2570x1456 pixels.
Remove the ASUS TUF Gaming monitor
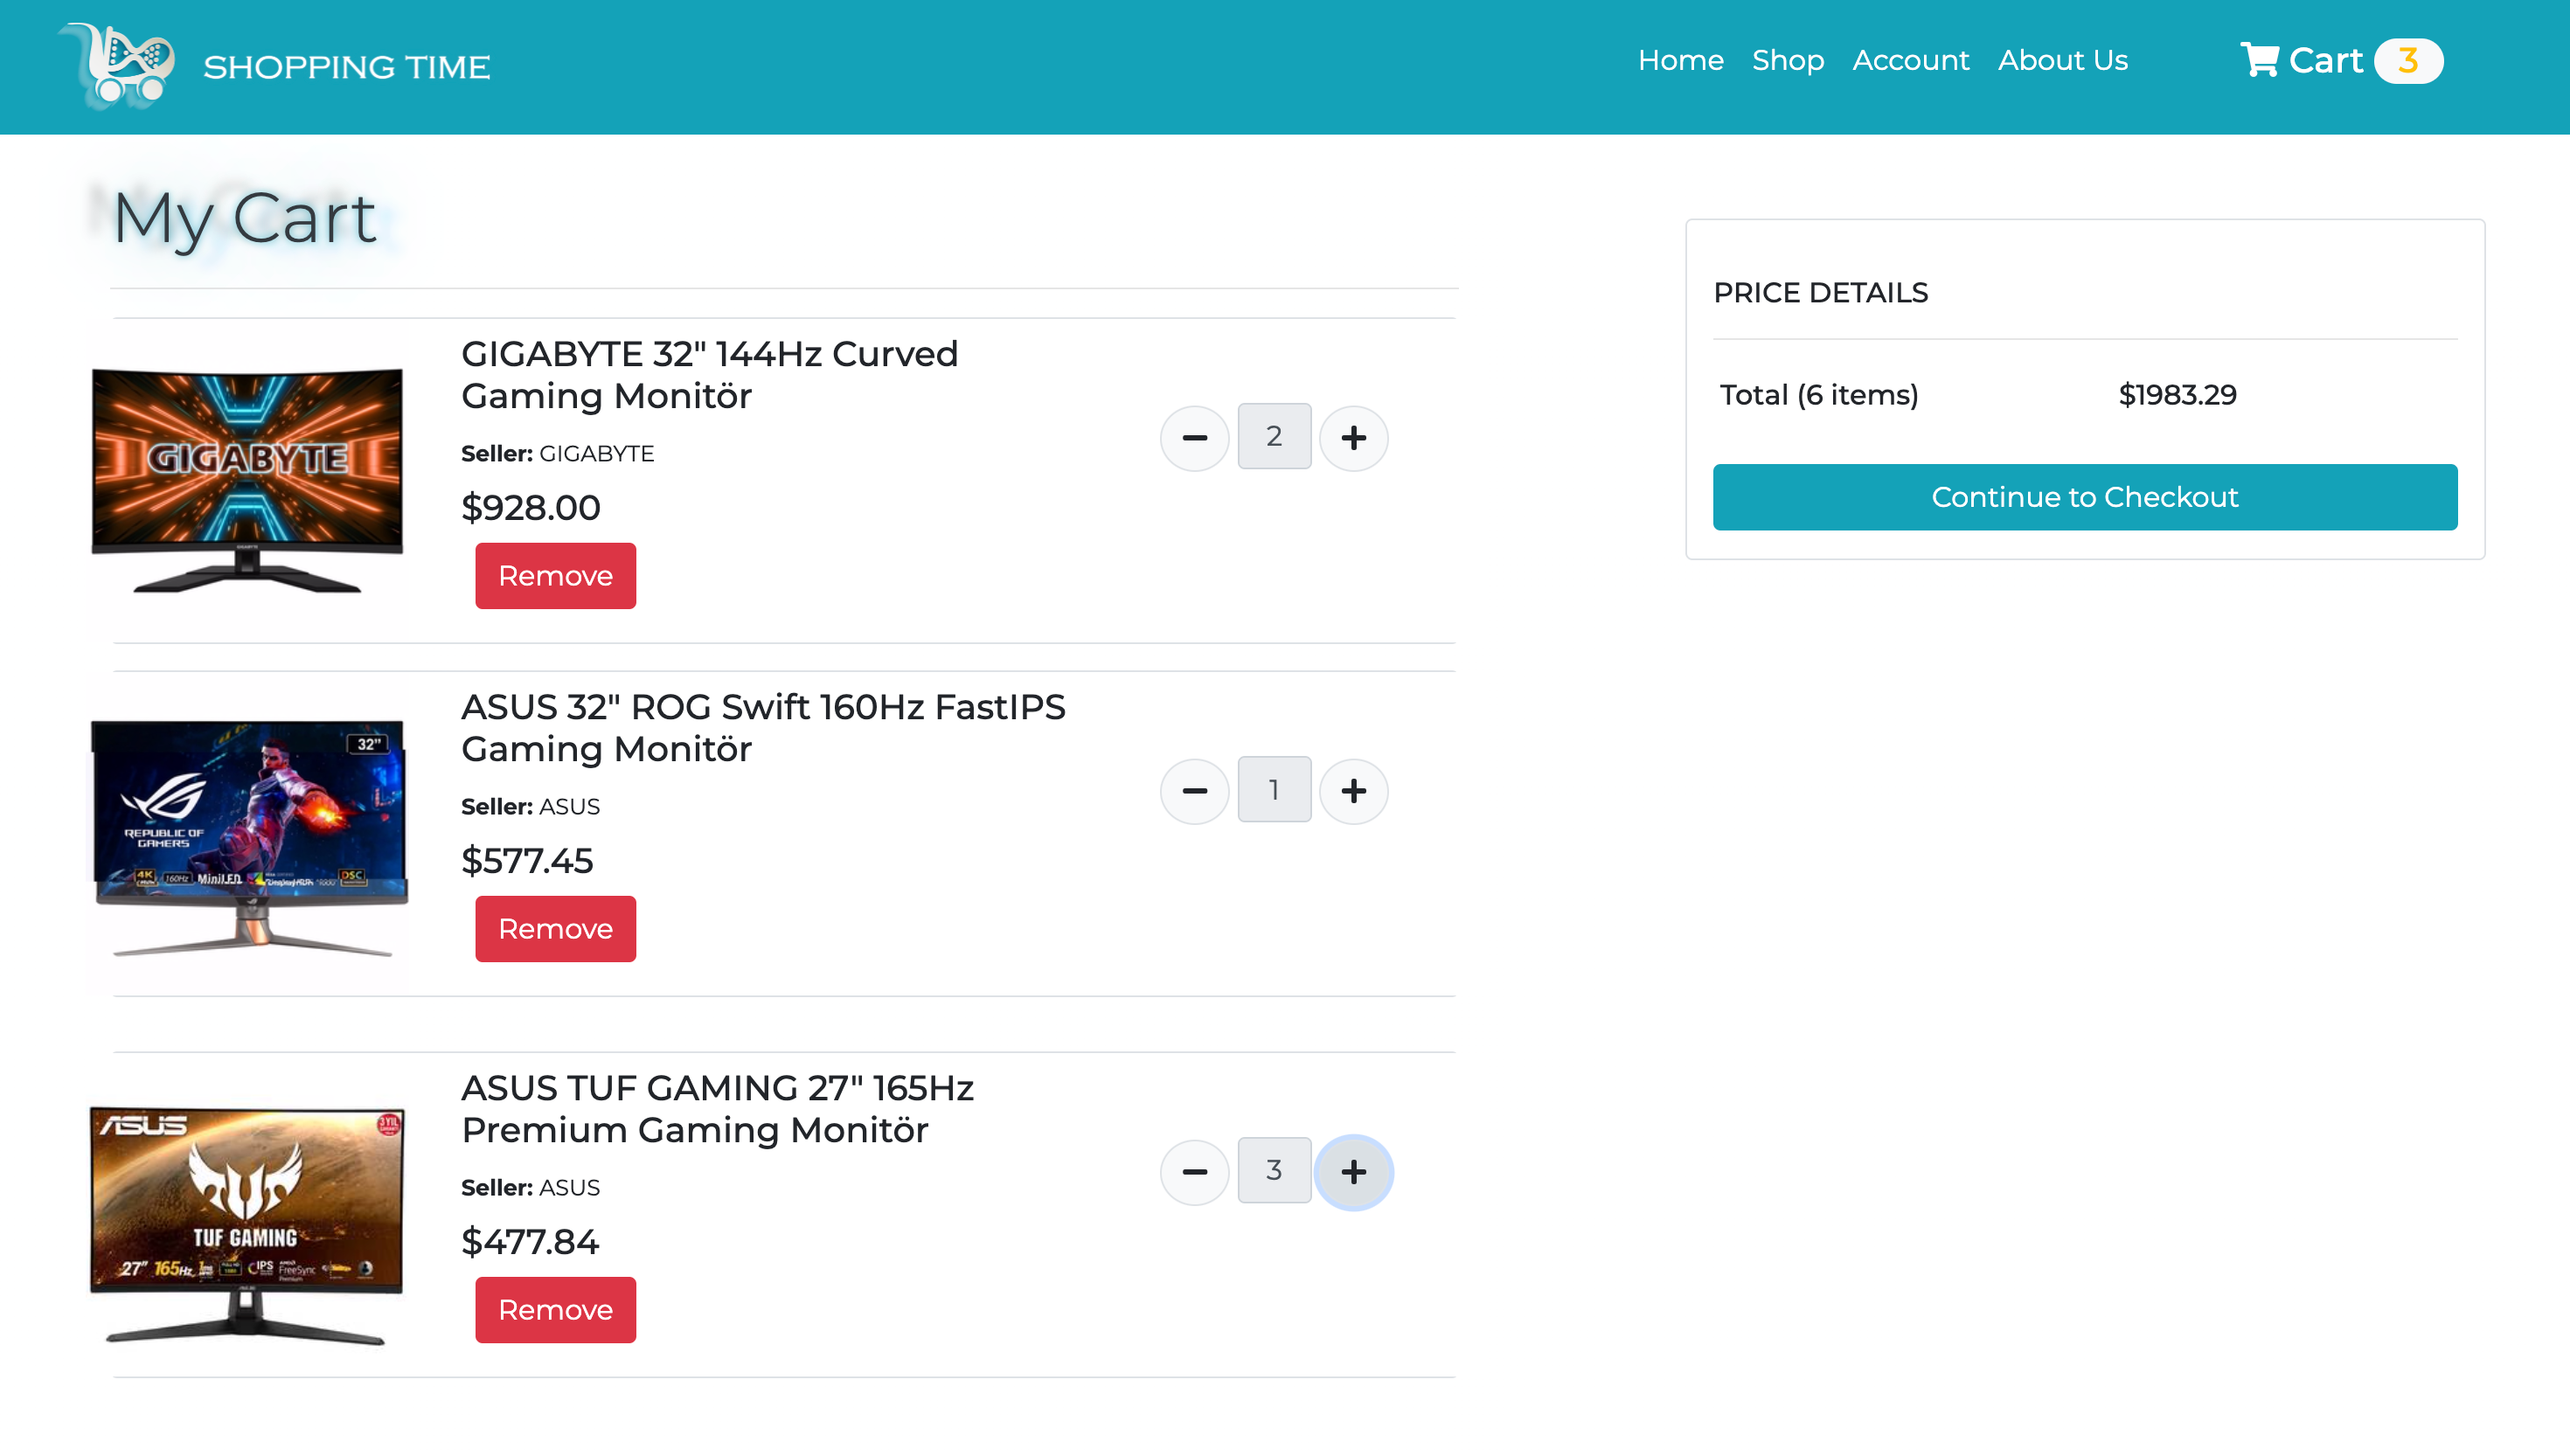tap(555, 1310)
